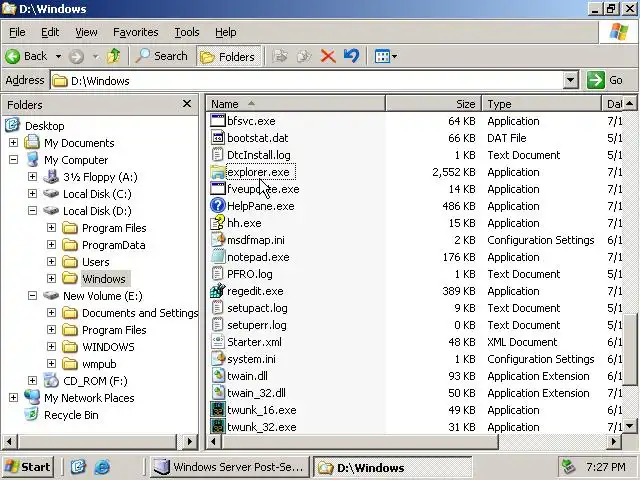Open the Help menu
The width and height of the screenshot is (640, 480).
click(226, 32)
